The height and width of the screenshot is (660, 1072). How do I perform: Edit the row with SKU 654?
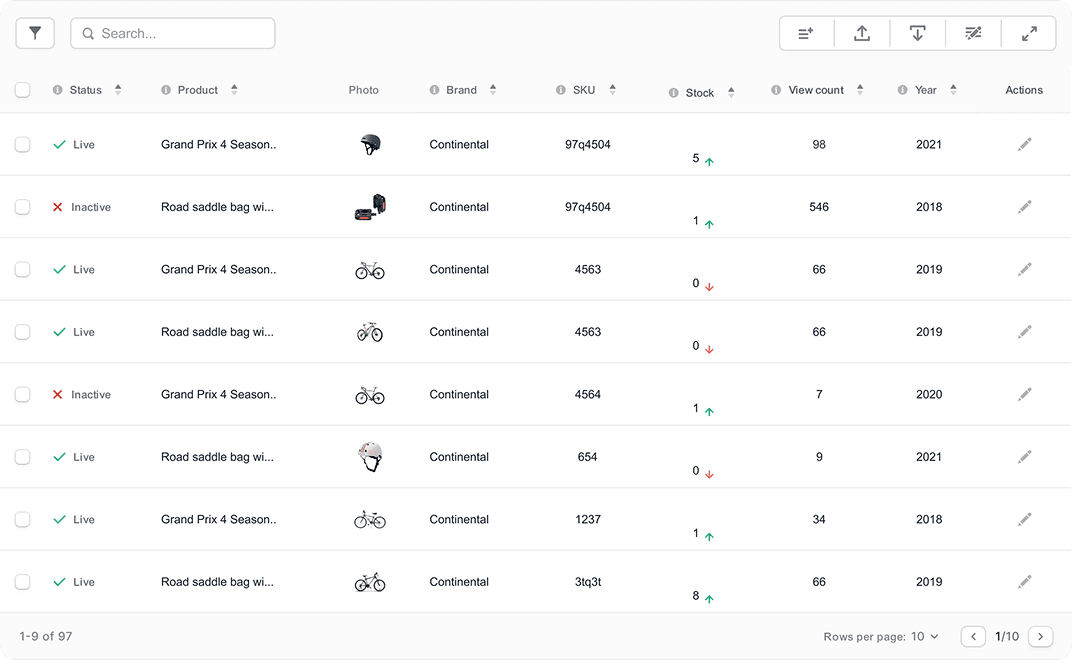(x=1024, y=457)
